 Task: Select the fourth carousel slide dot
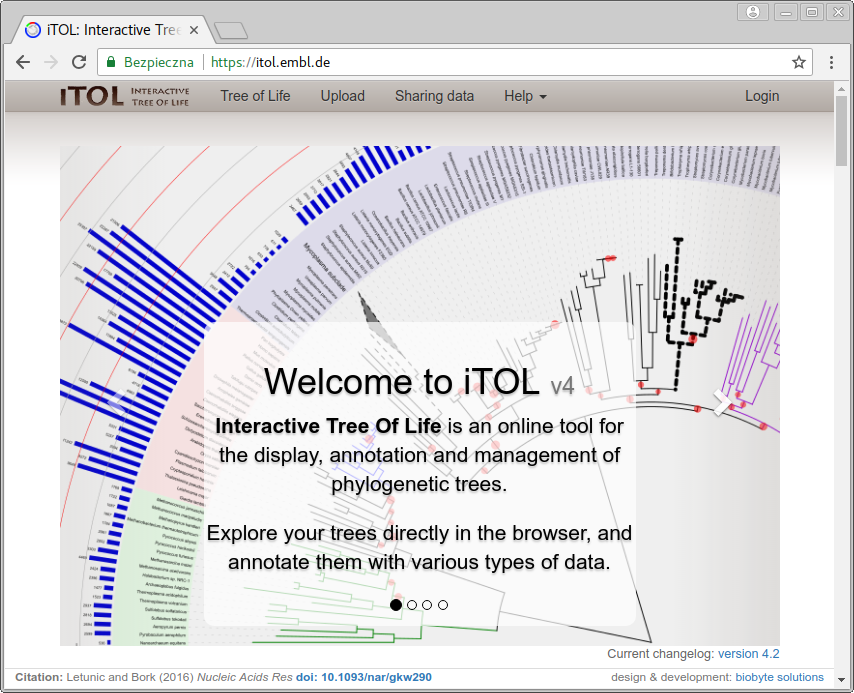point(443,605)
